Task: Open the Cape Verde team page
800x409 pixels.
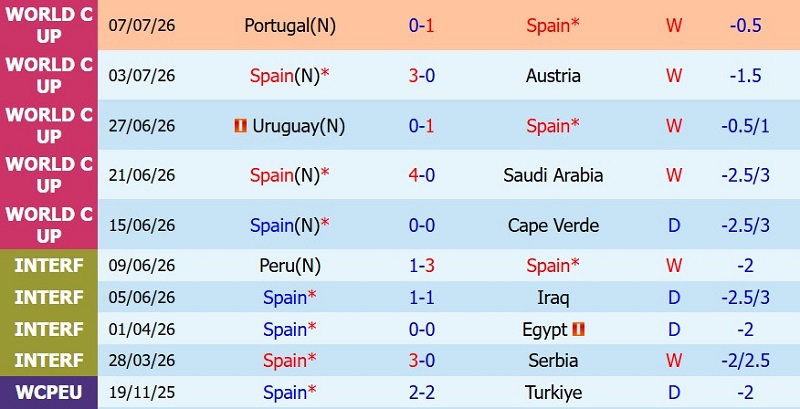Action: 553,225
